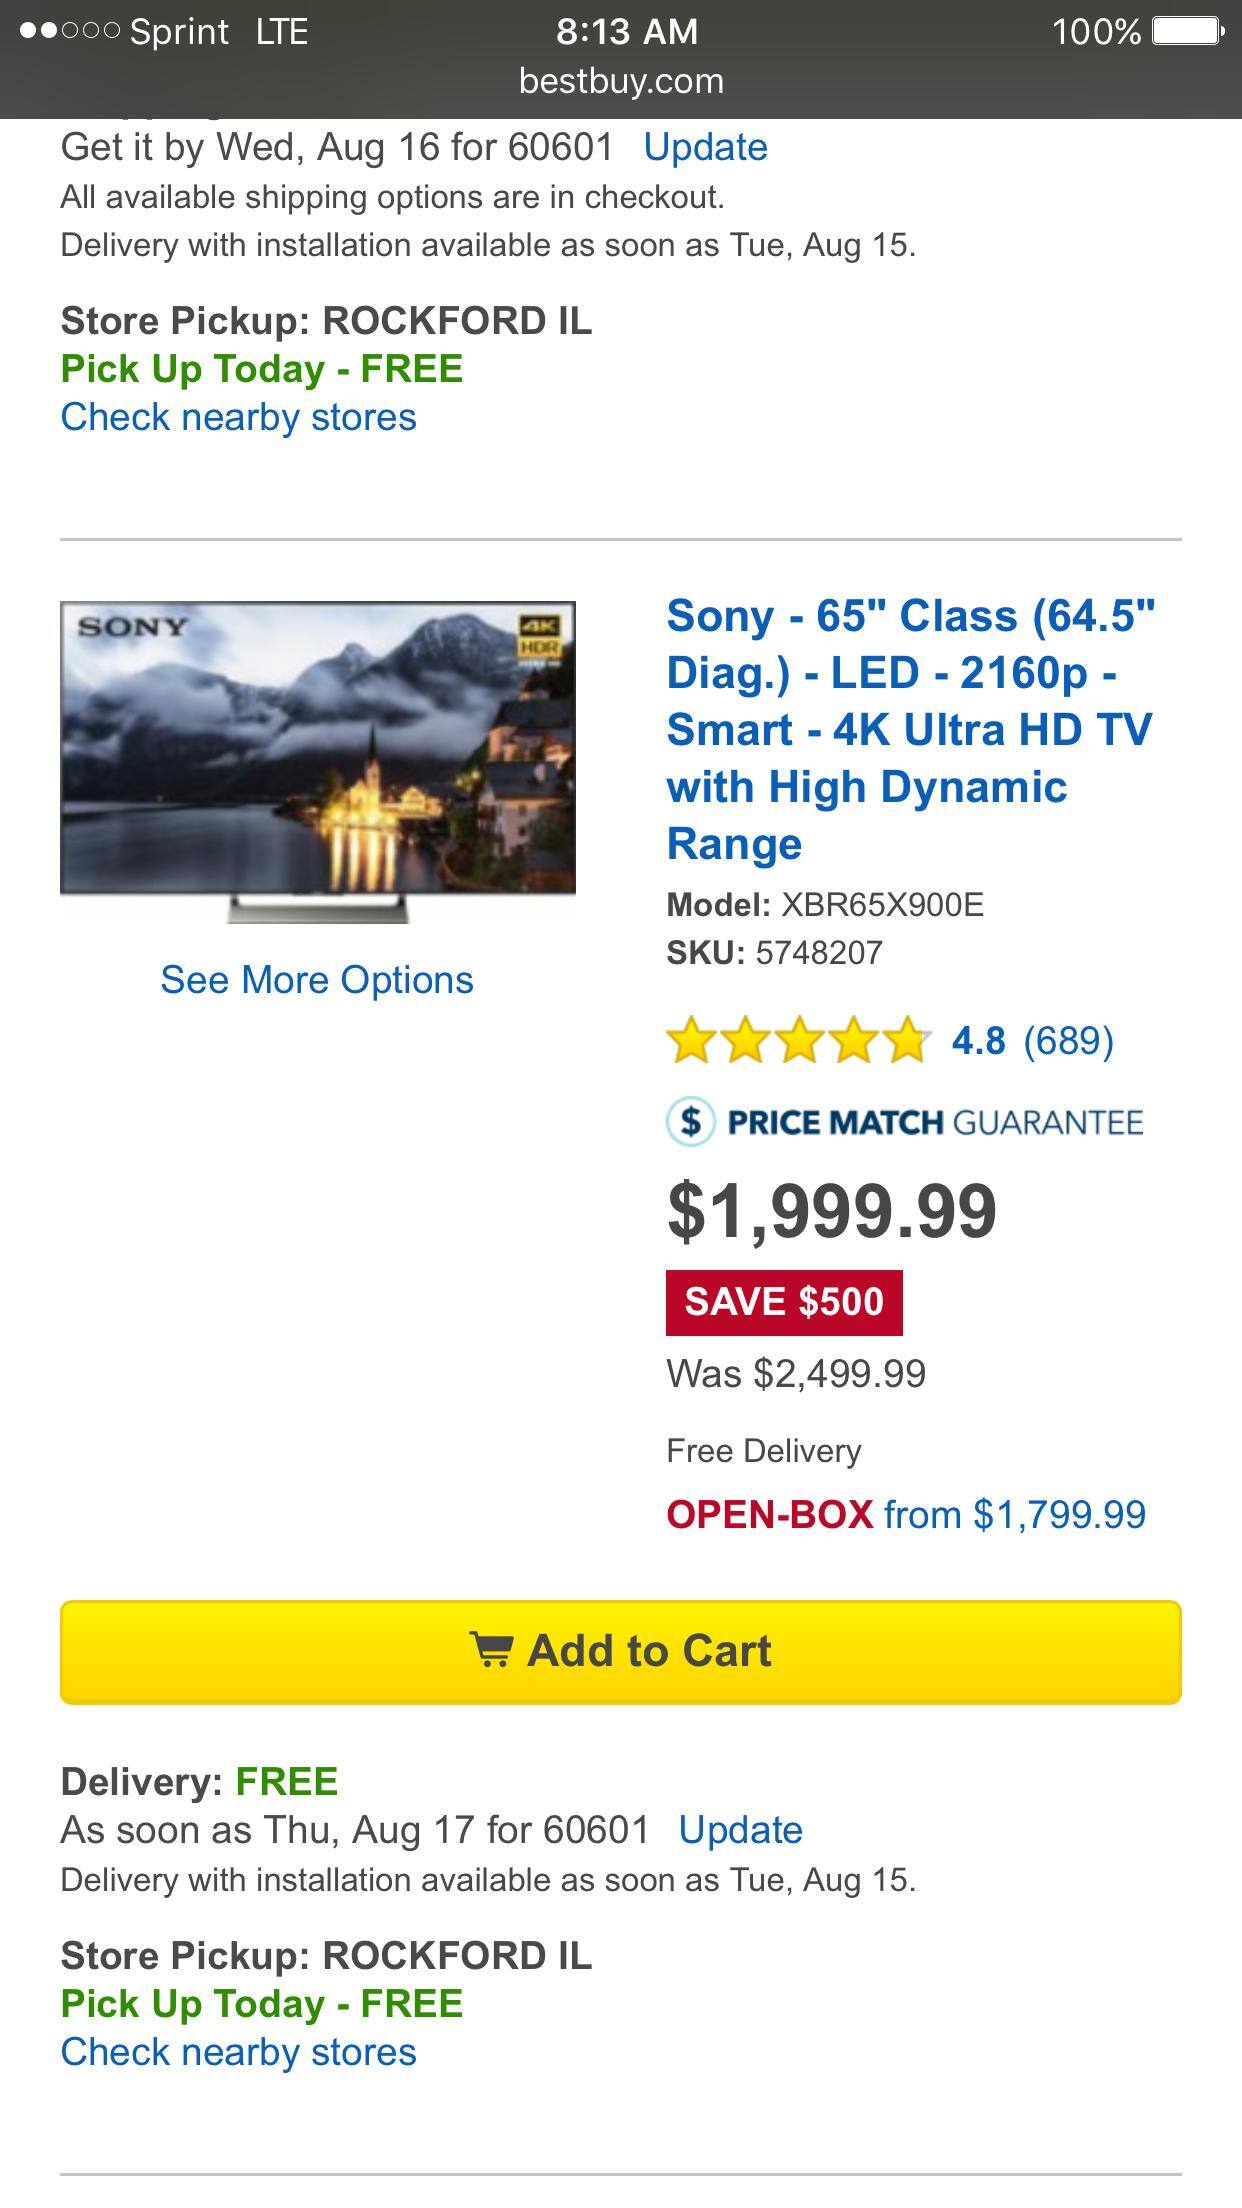1242x2208 pixels.
Task: Tap the battery icon in the status bar
Action: click(x=1188, y=31)
